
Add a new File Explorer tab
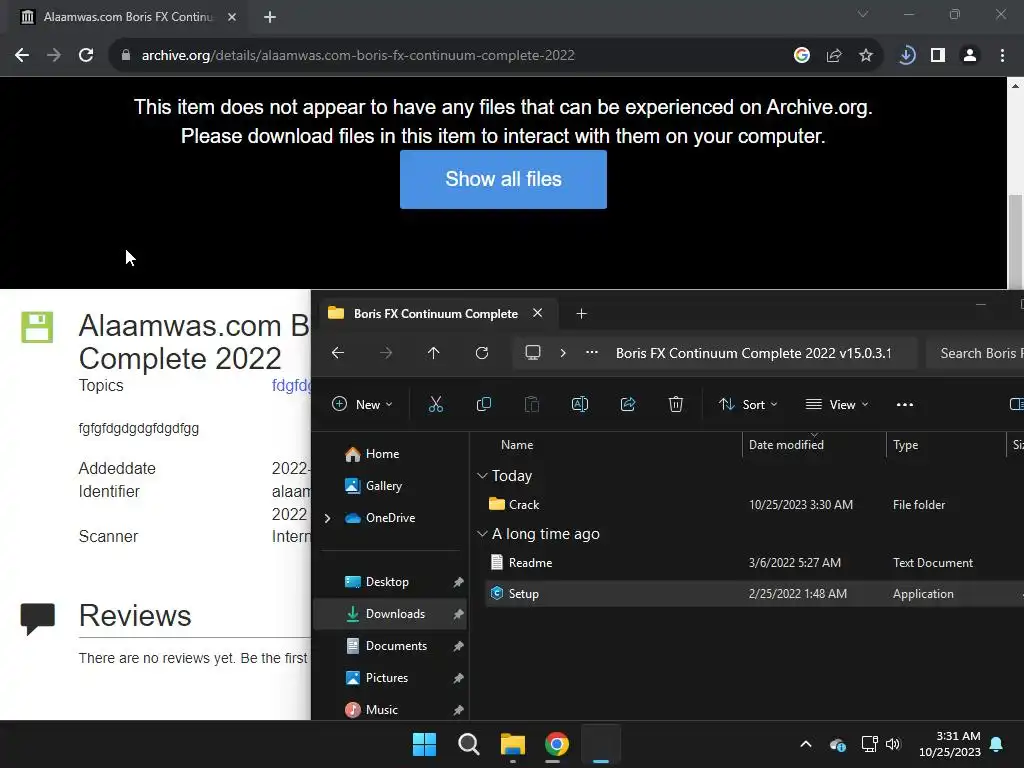click(581, 314)
